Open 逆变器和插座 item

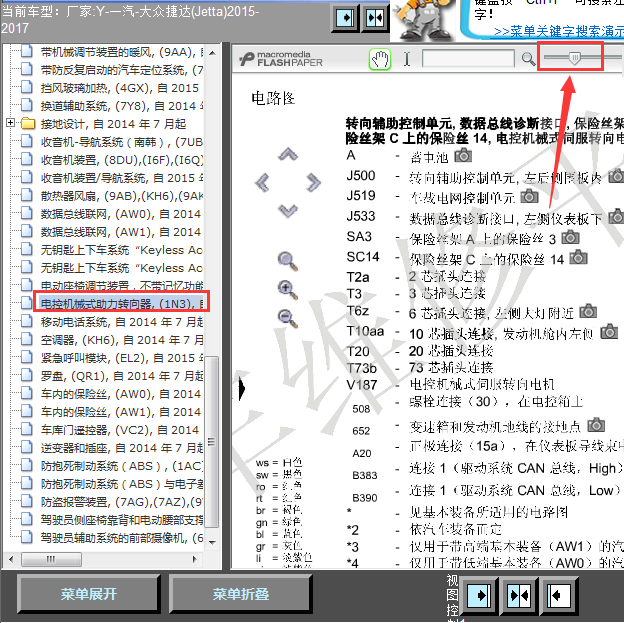122,448
